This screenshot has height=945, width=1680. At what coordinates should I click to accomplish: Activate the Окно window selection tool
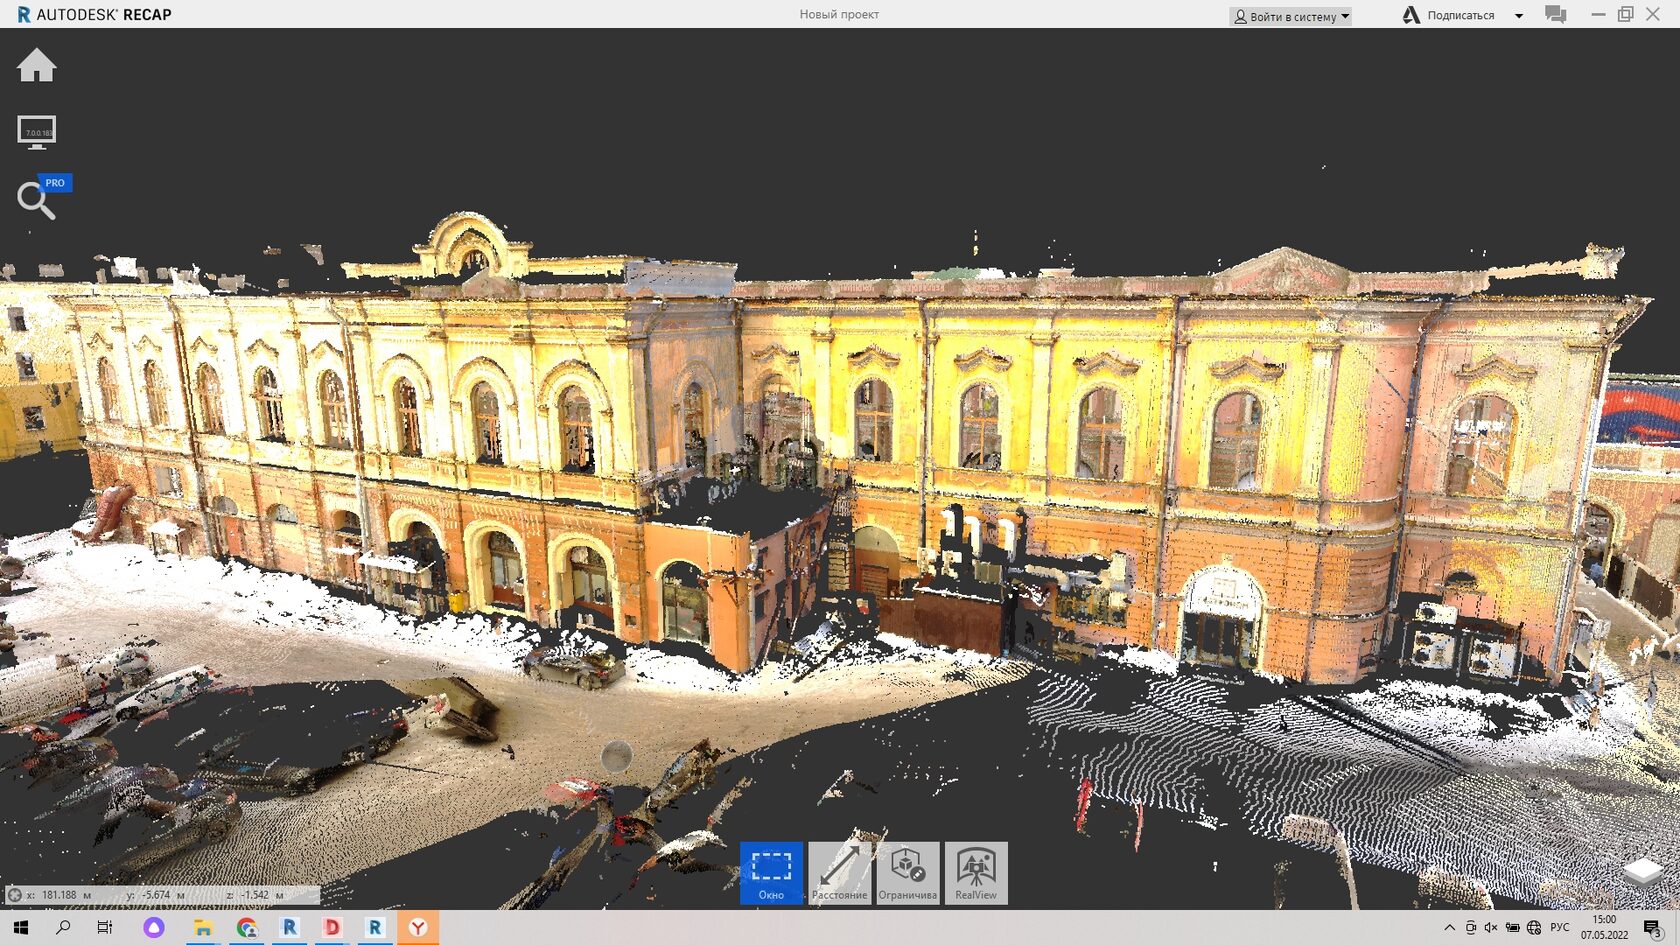tap(771, 873)
